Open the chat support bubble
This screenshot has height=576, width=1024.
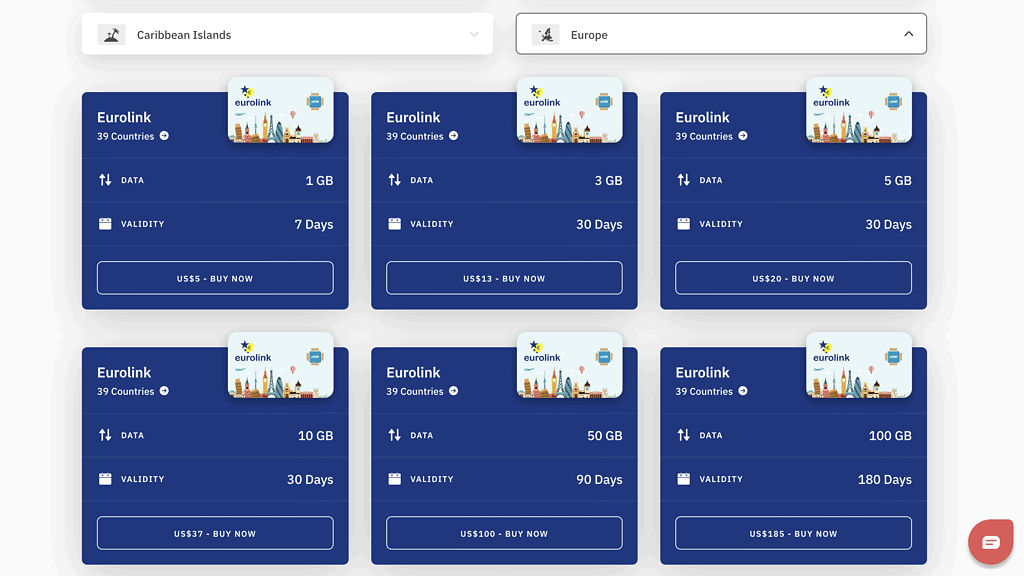coord(990,542)
